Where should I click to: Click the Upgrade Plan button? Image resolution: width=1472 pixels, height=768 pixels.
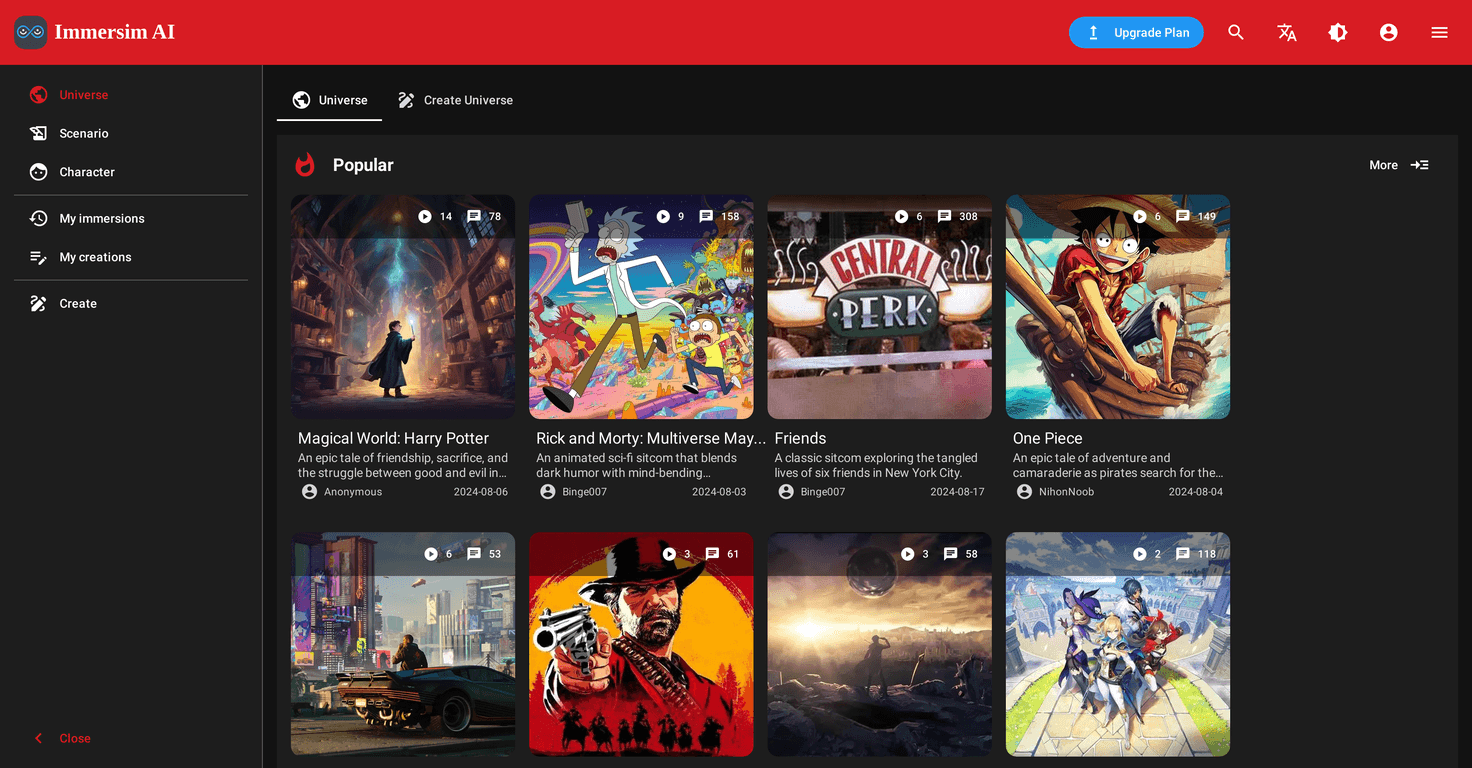pos(1136,33)
